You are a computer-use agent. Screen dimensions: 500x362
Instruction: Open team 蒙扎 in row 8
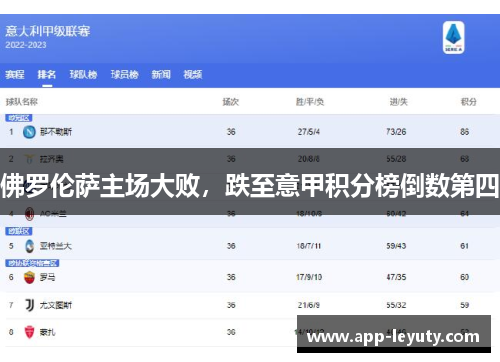(48, 332)
